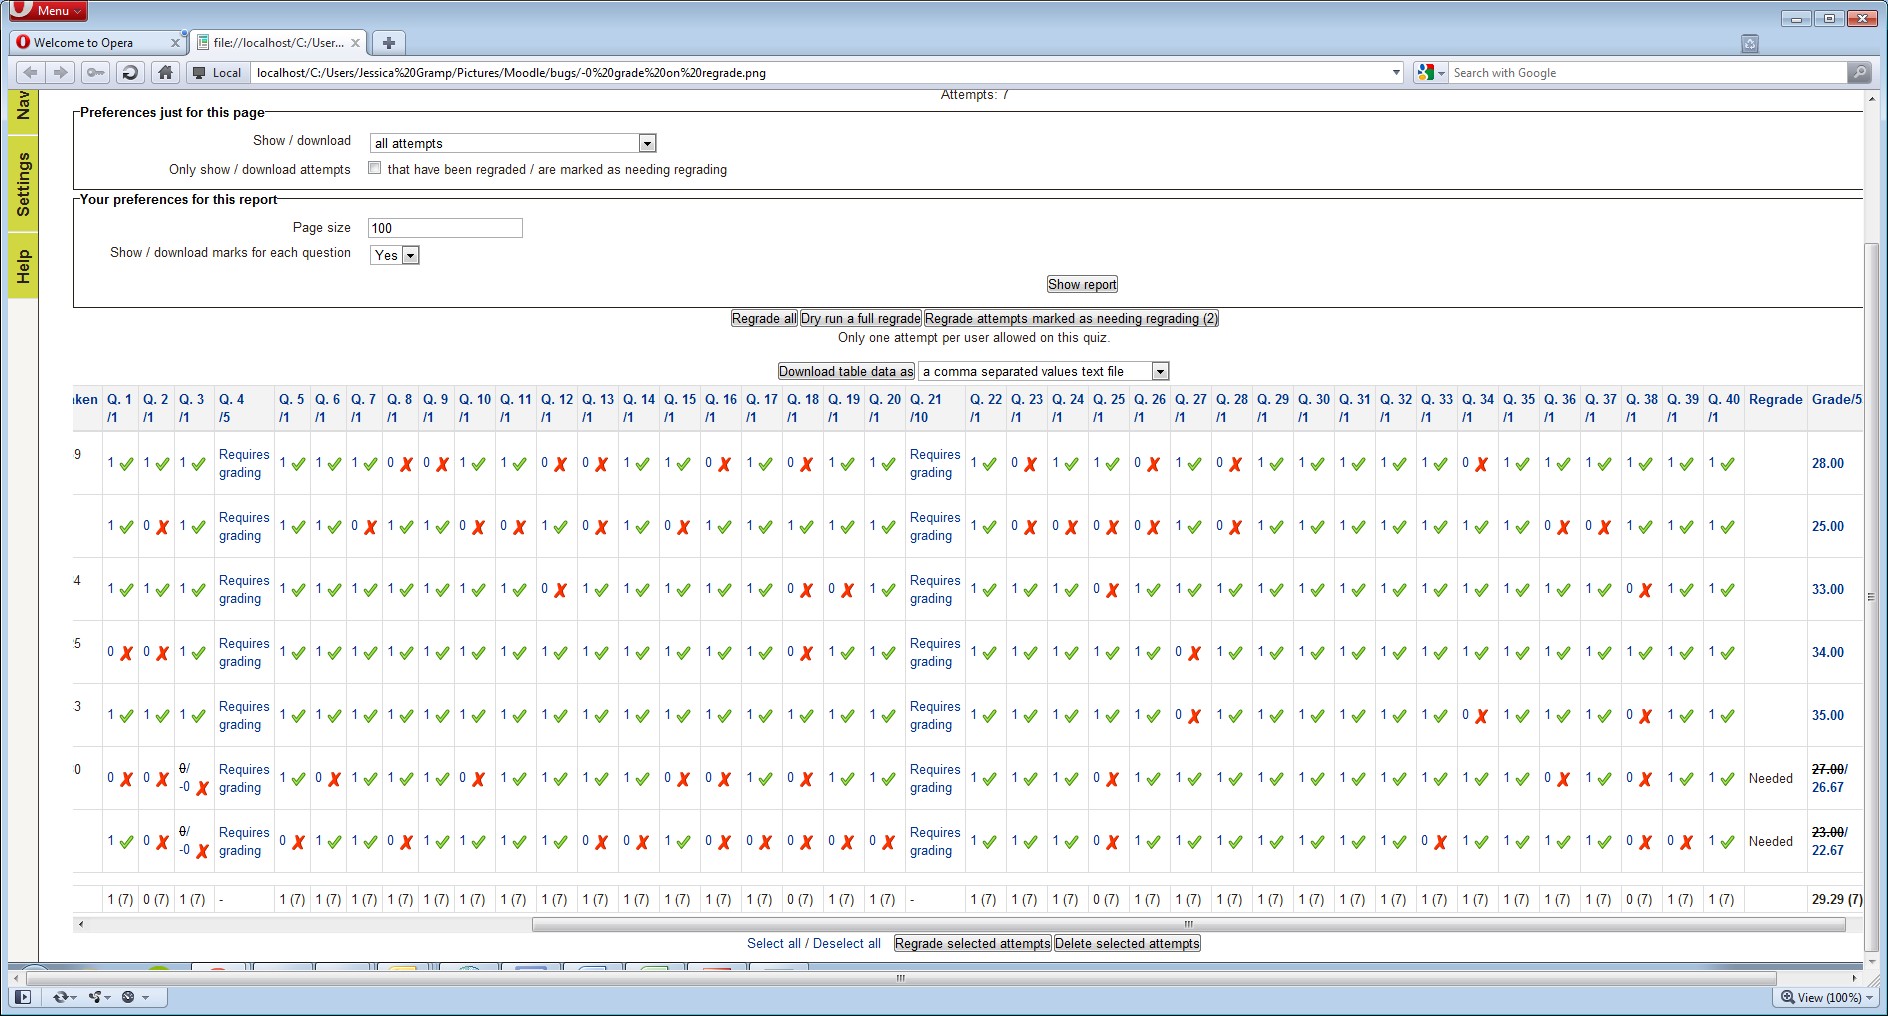This screenshot has height=1016, width=1888.
Task: Click the Google search engine icon
Action: [x=1425, y=72]
